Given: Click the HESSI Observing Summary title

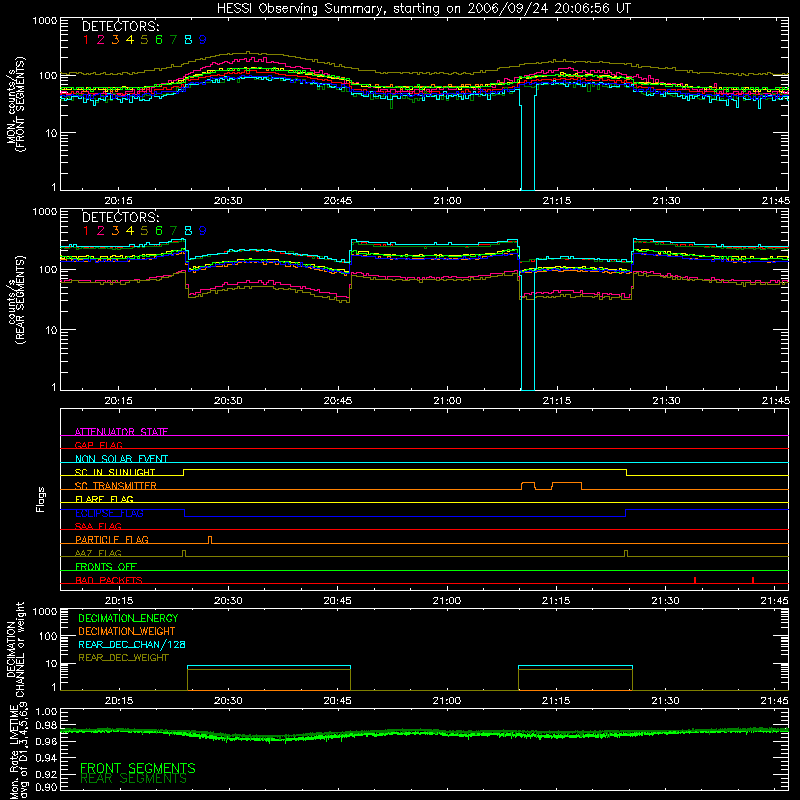Looking at the screenshot, I should pos(424,9).
